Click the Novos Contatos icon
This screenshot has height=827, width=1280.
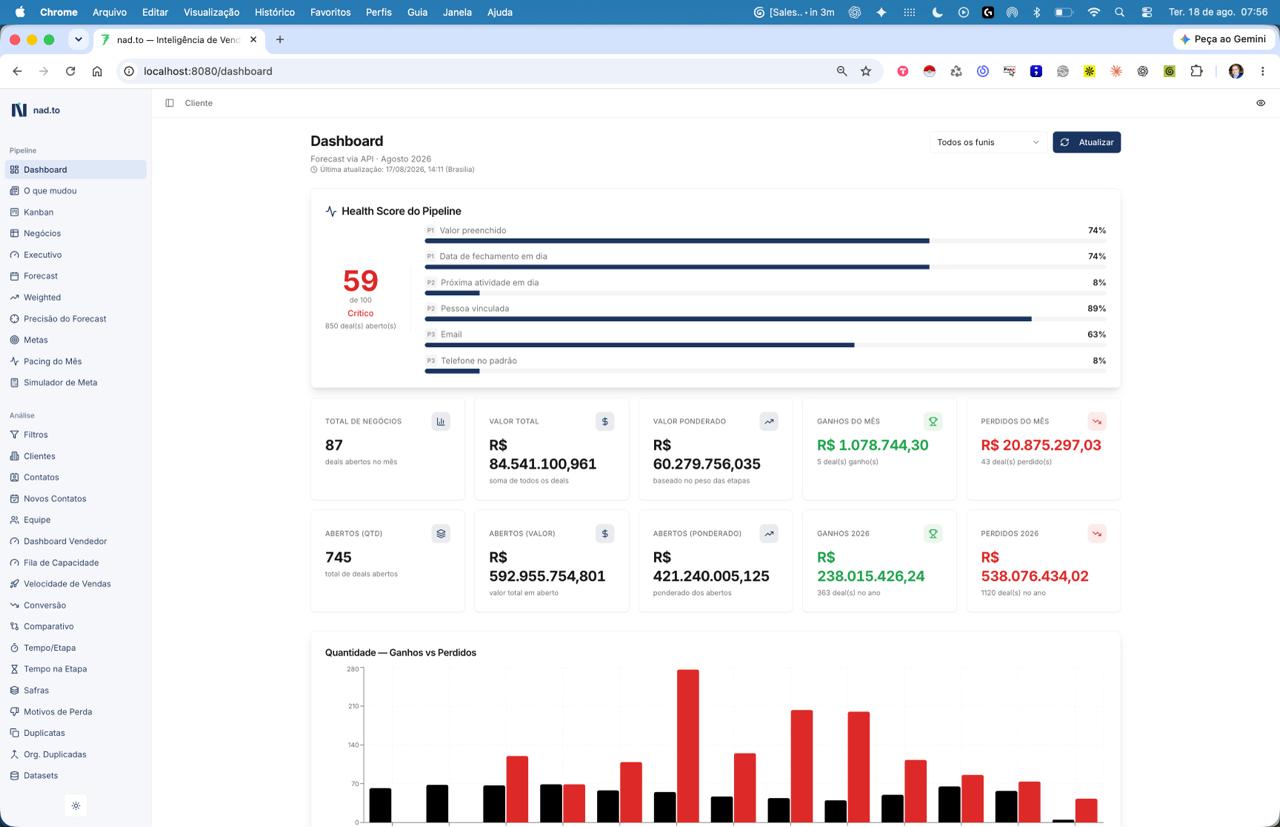click(14, 499)
